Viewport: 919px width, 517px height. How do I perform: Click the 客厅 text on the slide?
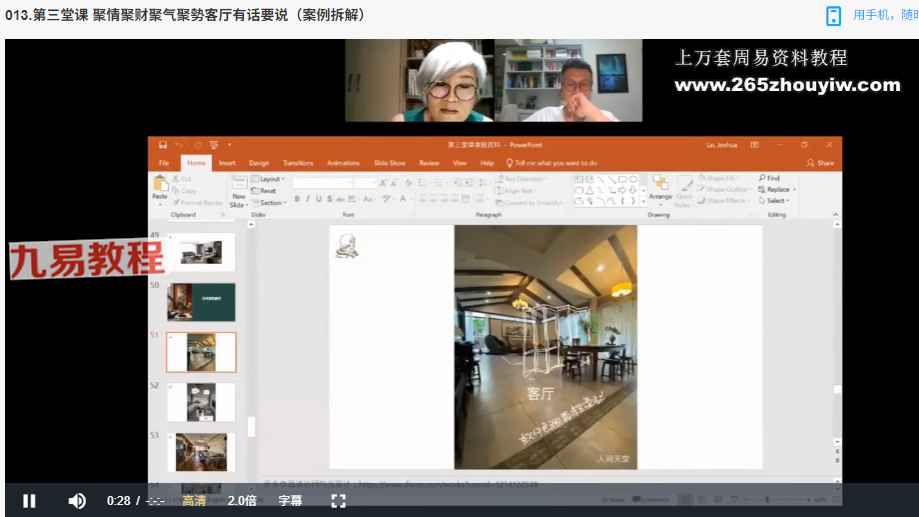click(540, 393)
